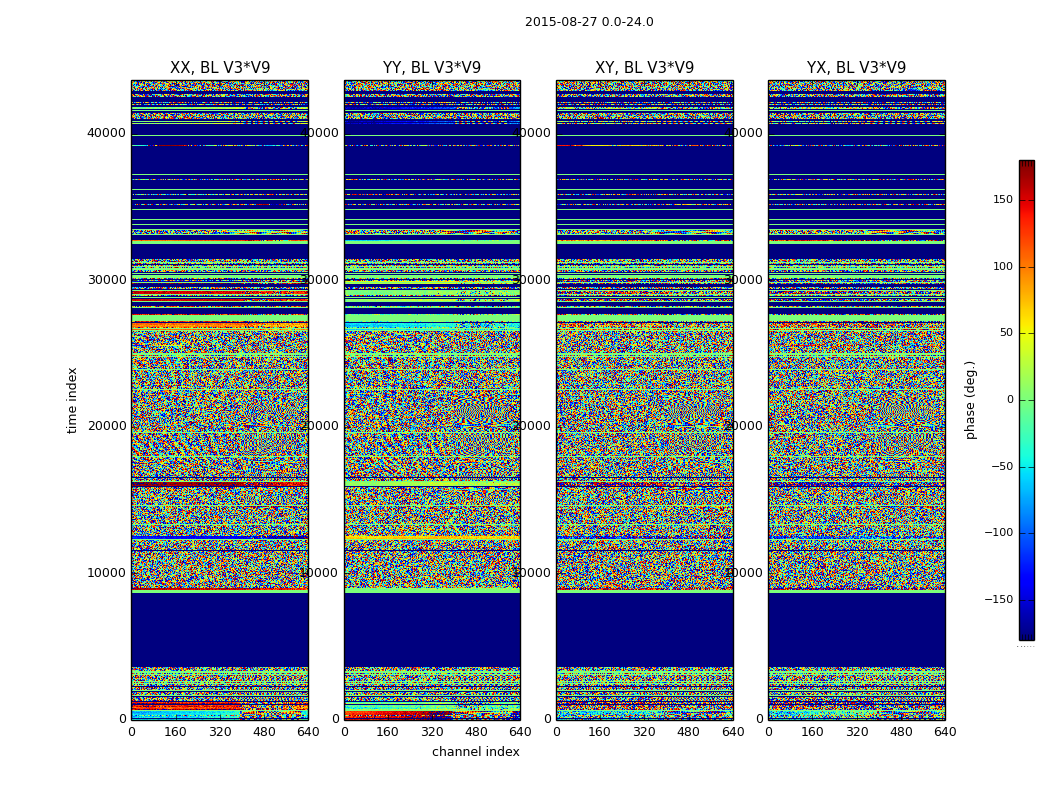This screenshot has height=800, width=1050.
Task: Click the −50 tick on the colorbar
Action: 1002,467
